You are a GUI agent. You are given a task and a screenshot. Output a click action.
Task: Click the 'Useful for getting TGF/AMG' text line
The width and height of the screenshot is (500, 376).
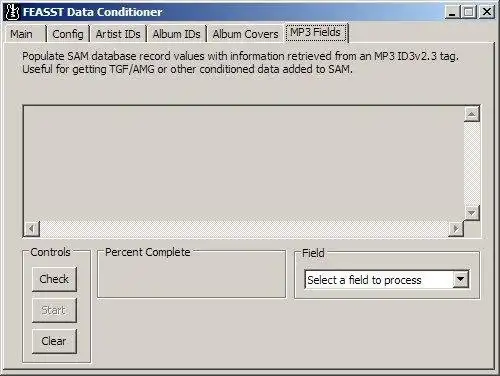(x=187, y=69)
